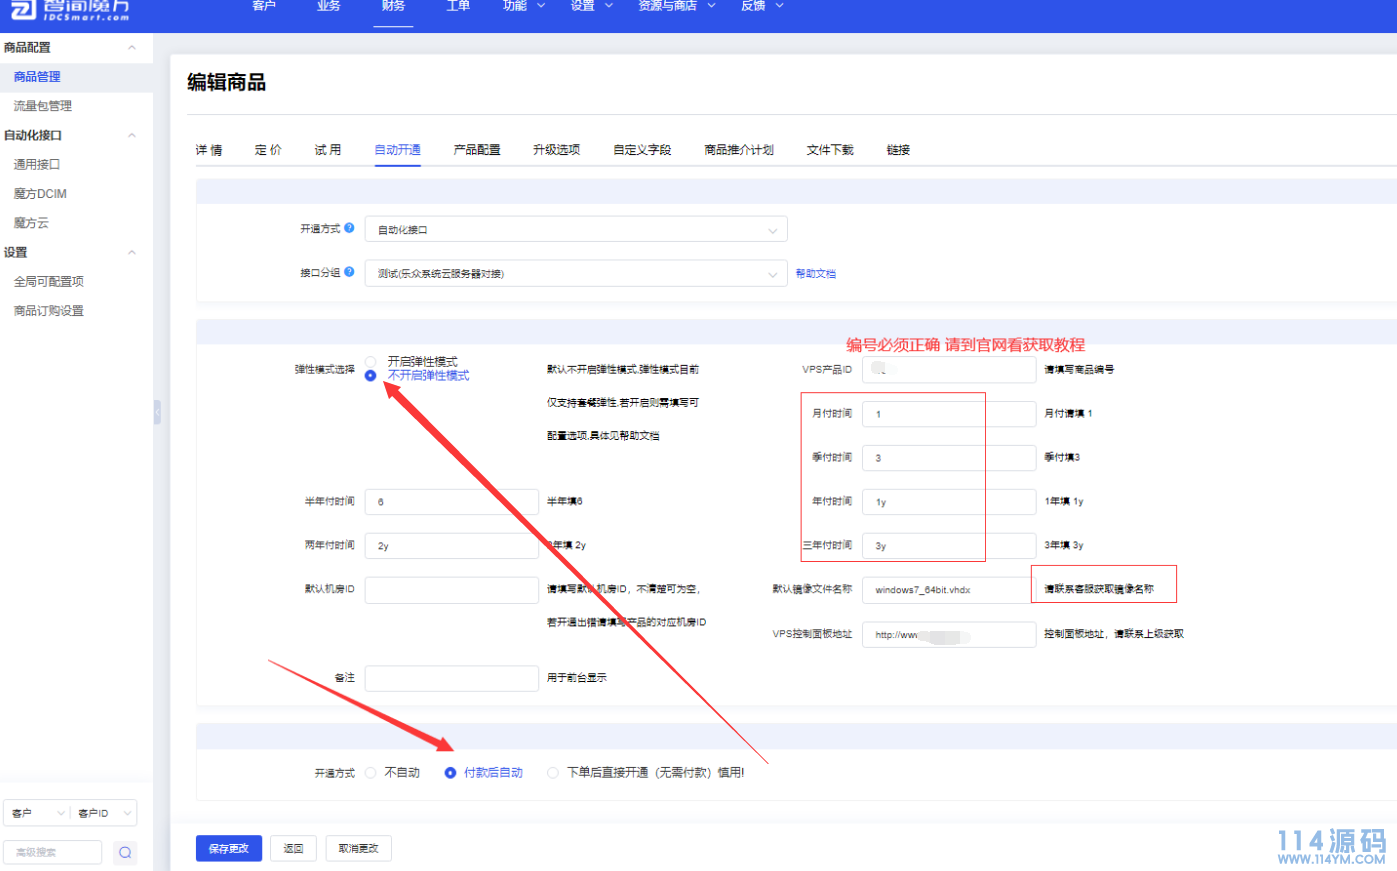Click the 季付时间 input field
The height and width of the screenshot is (871, 1397).
tap(949, 458)
